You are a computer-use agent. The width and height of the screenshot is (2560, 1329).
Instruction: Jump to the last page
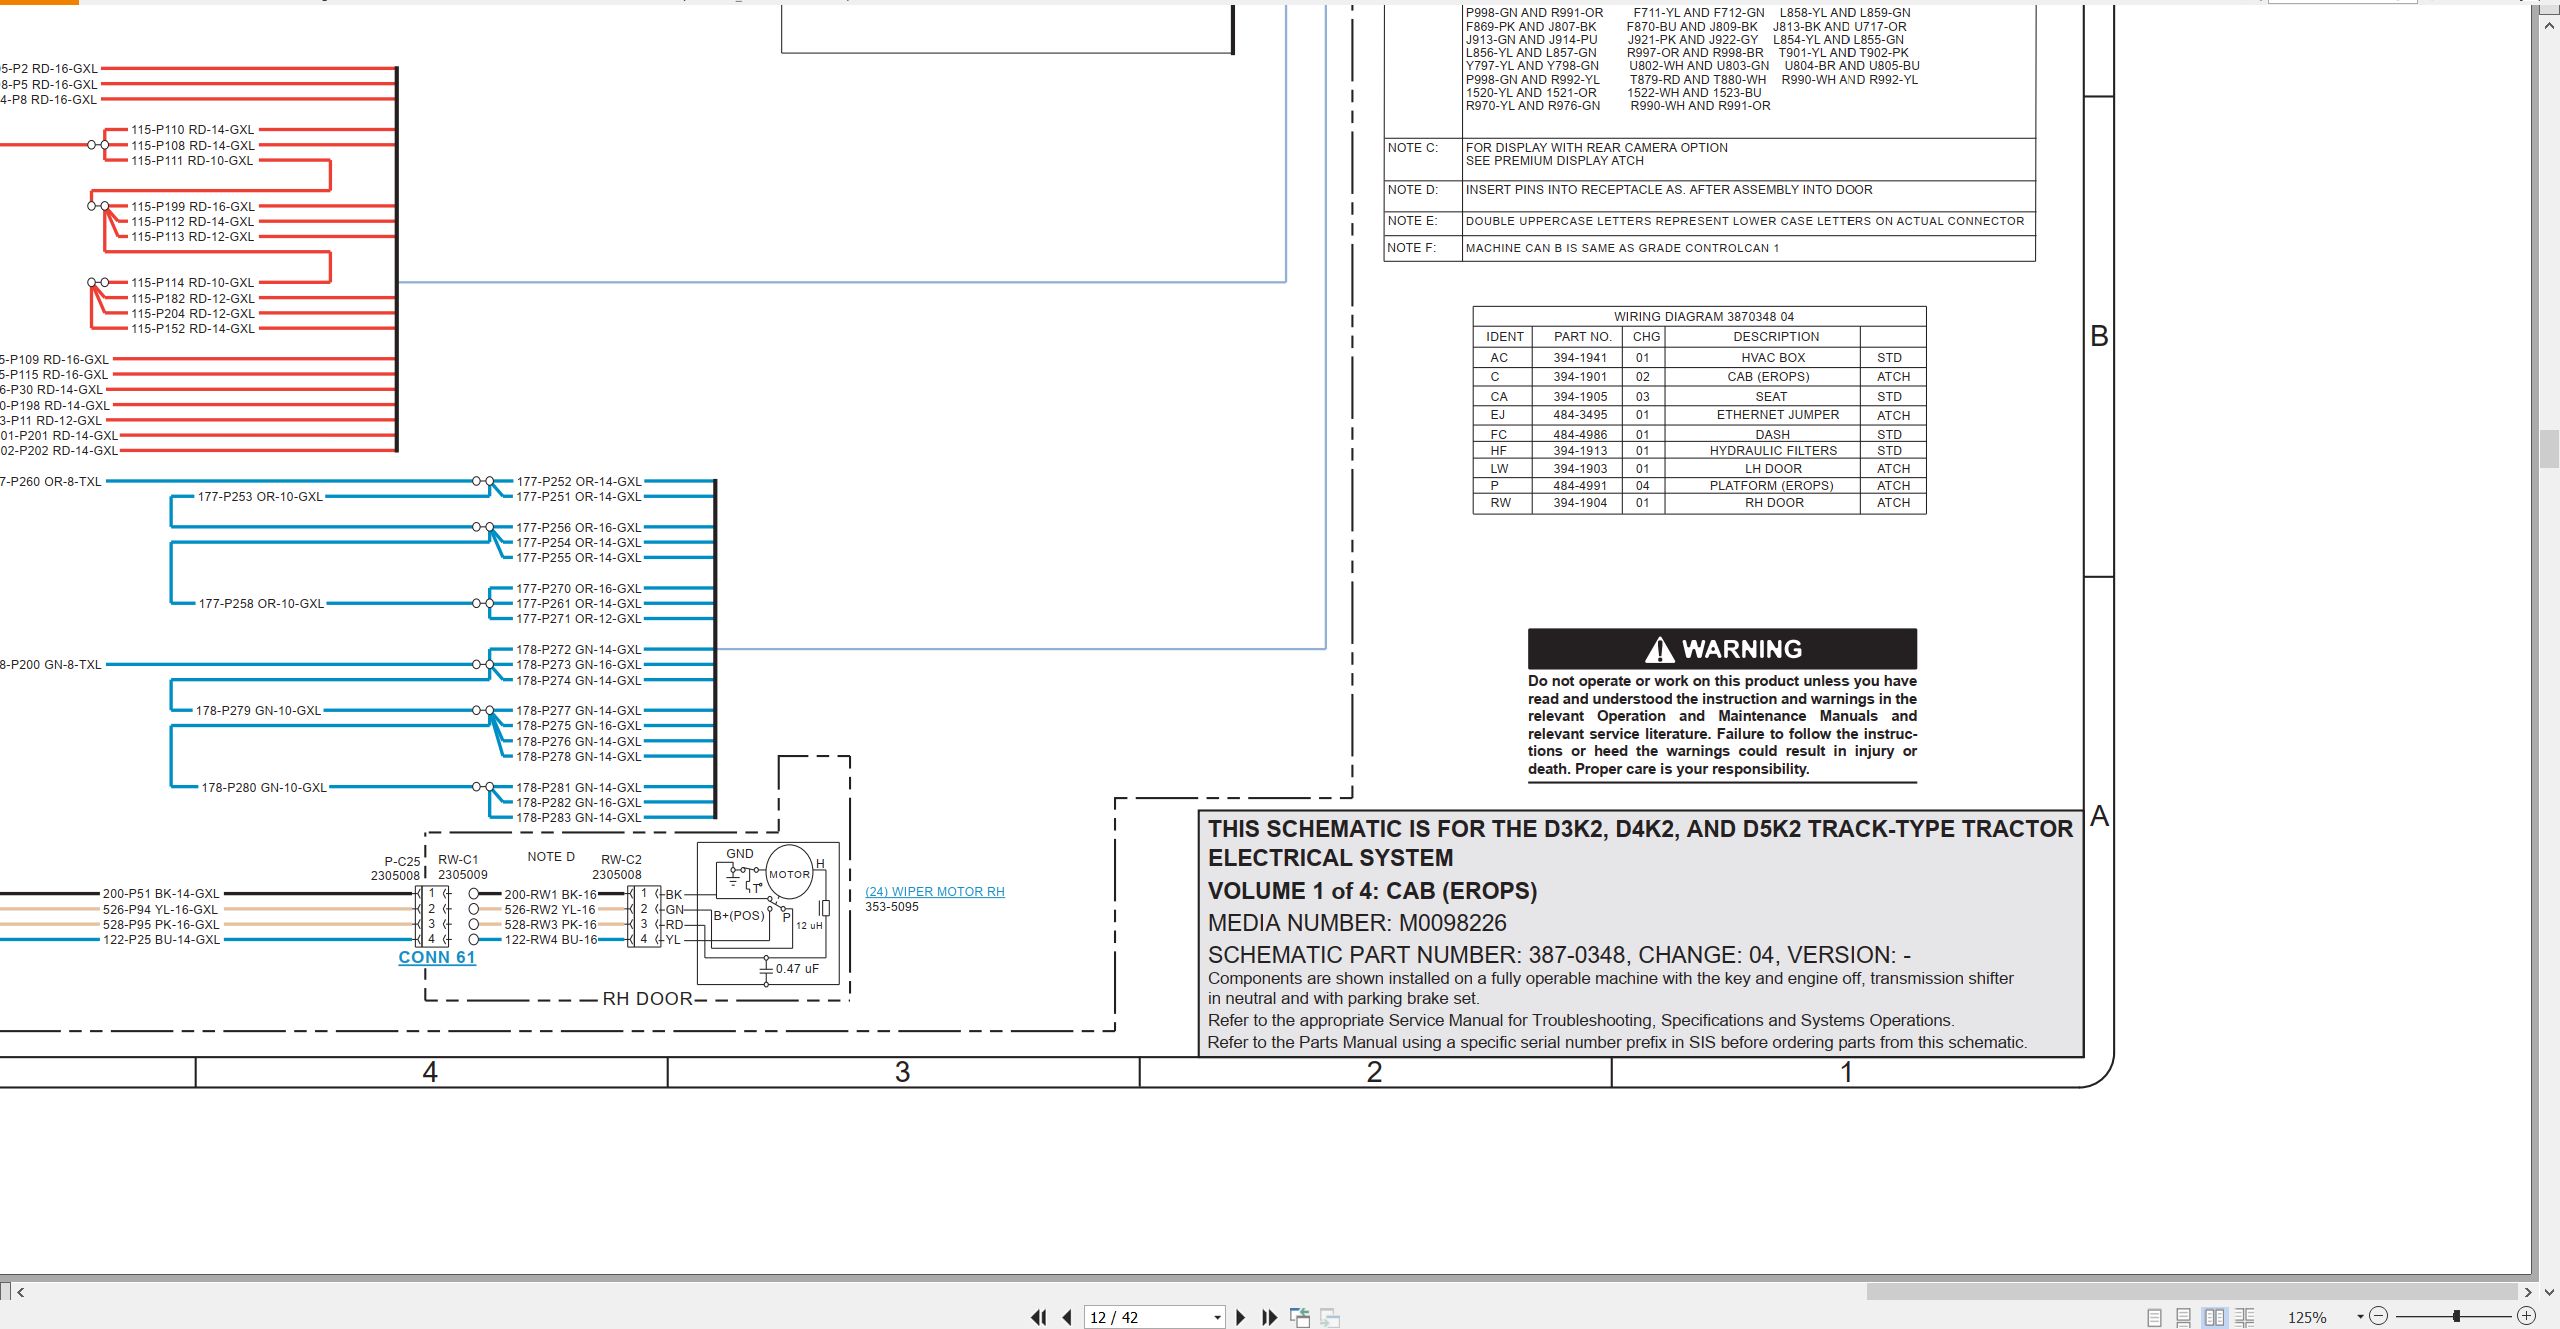[x=1270, y=1317]
